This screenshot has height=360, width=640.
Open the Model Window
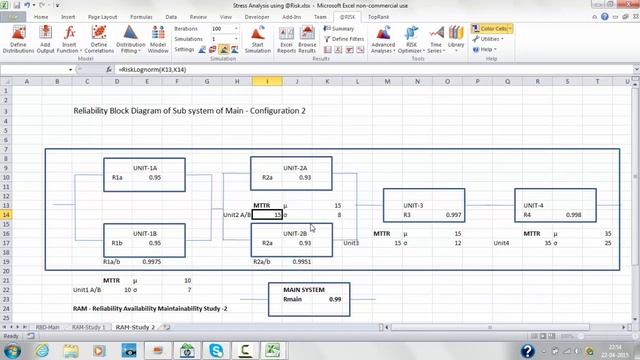158,39
